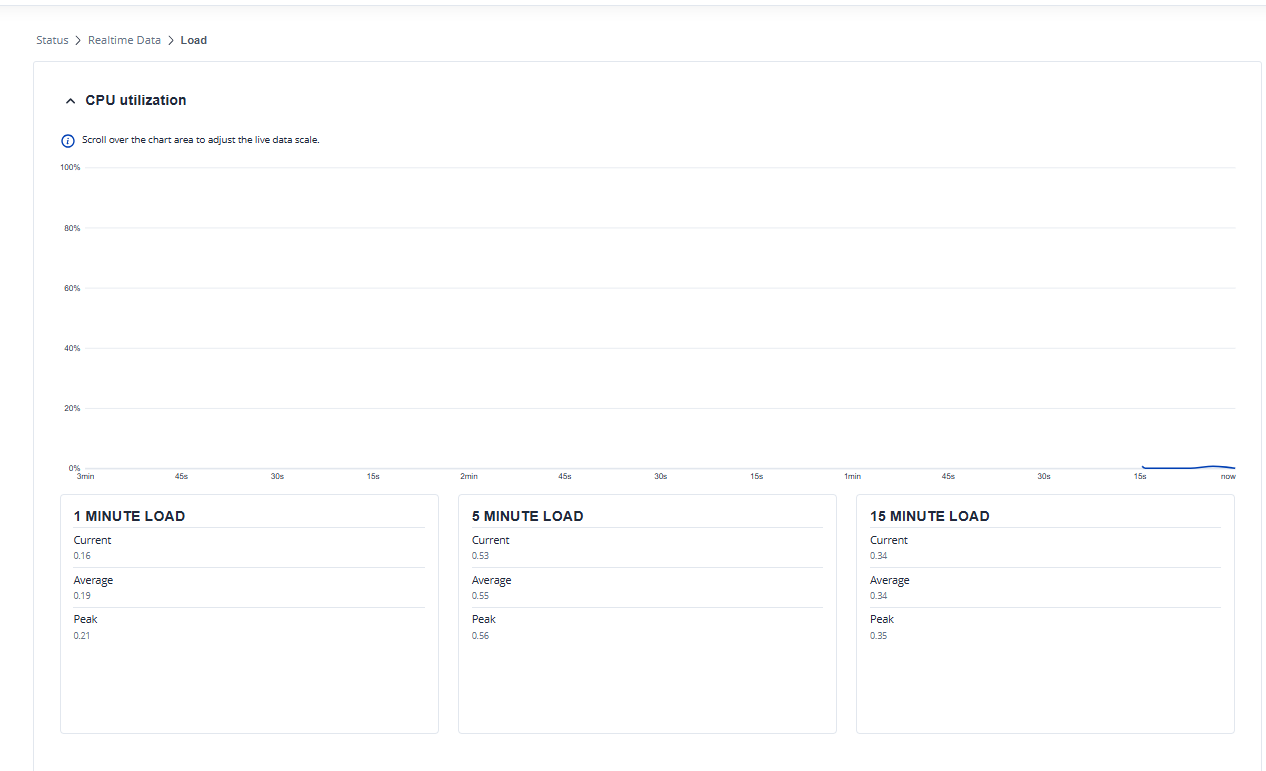Click the 60% axis label
The width and height of the screenshot is (1266, 771).
coord(72,288)
